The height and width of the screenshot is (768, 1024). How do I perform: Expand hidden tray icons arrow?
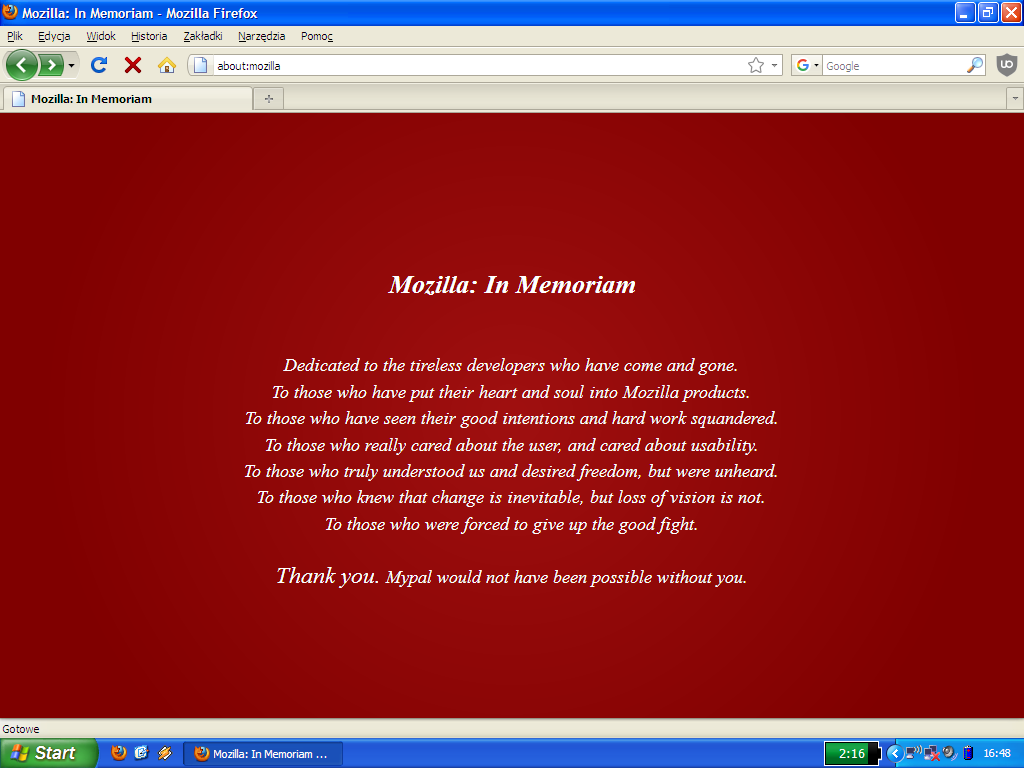[895, 754]
